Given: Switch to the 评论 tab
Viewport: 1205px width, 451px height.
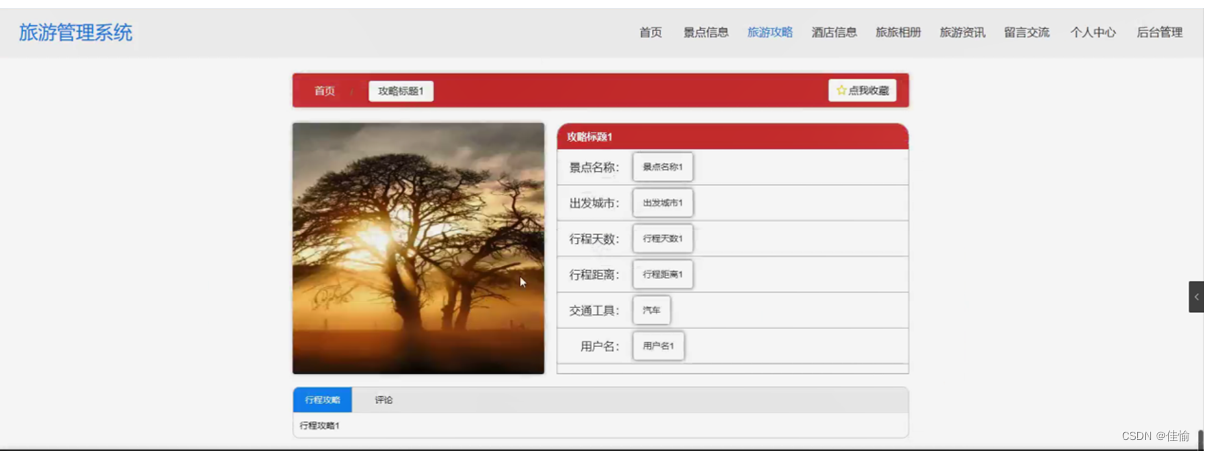Looking at the screenshot, I should click(x=384, y=400).
